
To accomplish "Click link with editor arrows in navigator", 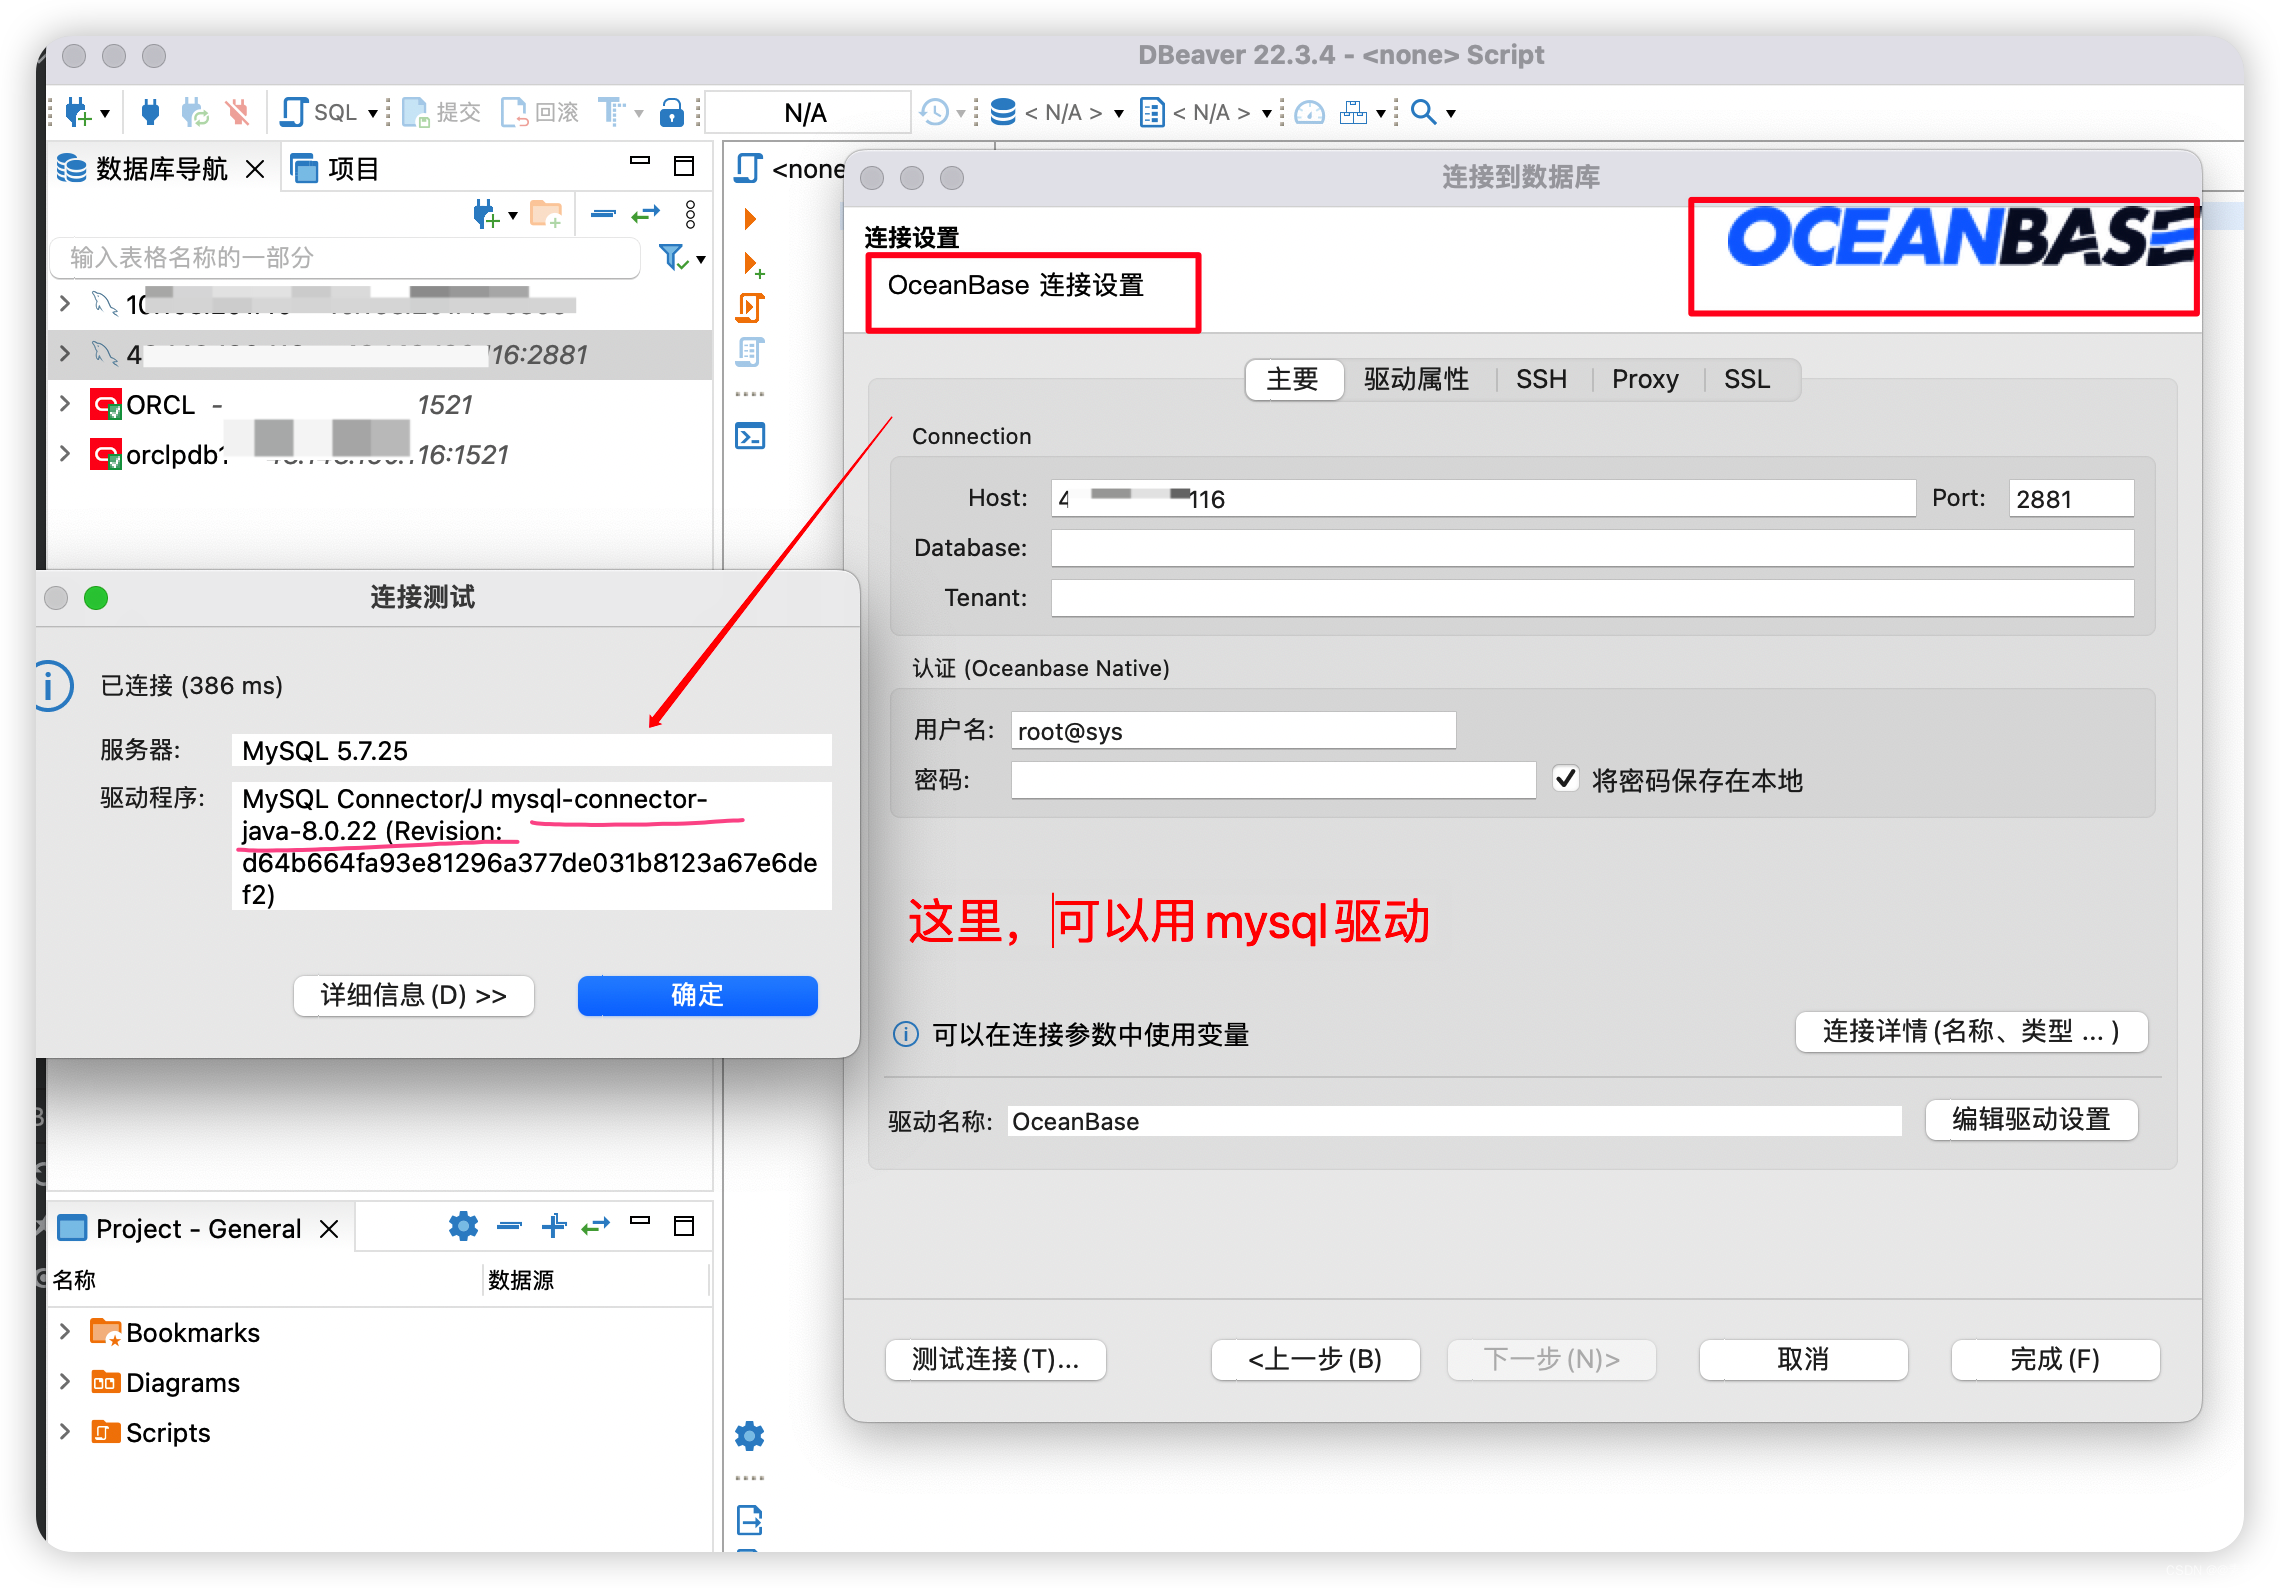I will pyautogui.click(x=646, y=214).
